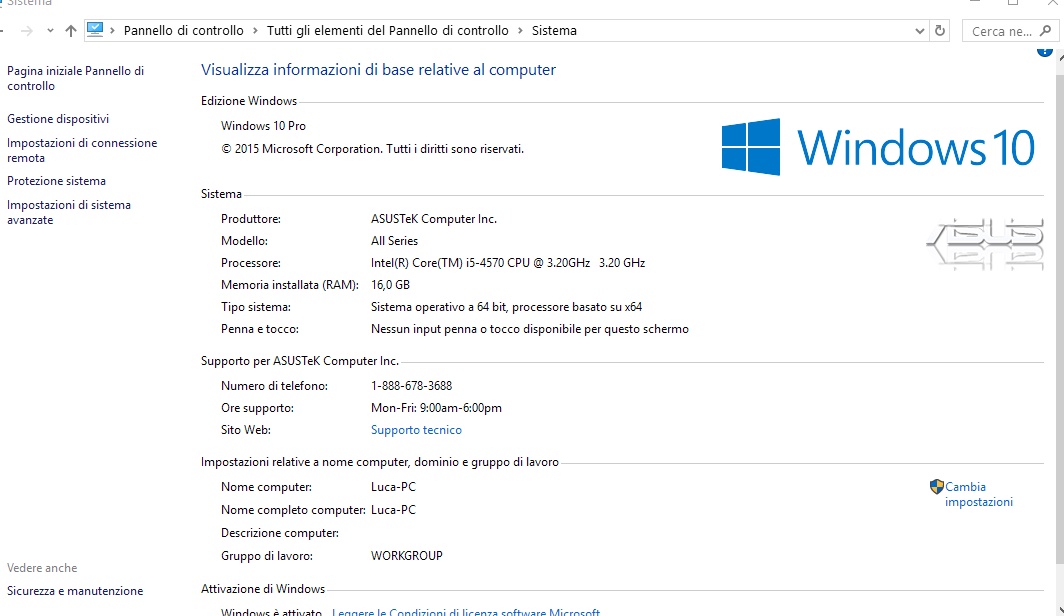This screenshot has width=1064, height=616.
Task: Select the 16,0 GB RAM value
Action: coord(390,285)
